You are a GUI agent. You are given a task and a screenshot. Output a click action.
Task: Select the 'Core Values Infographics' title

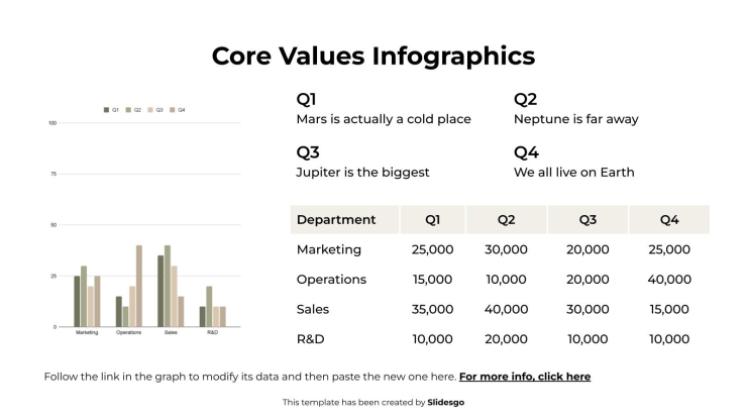click(373, 56)
